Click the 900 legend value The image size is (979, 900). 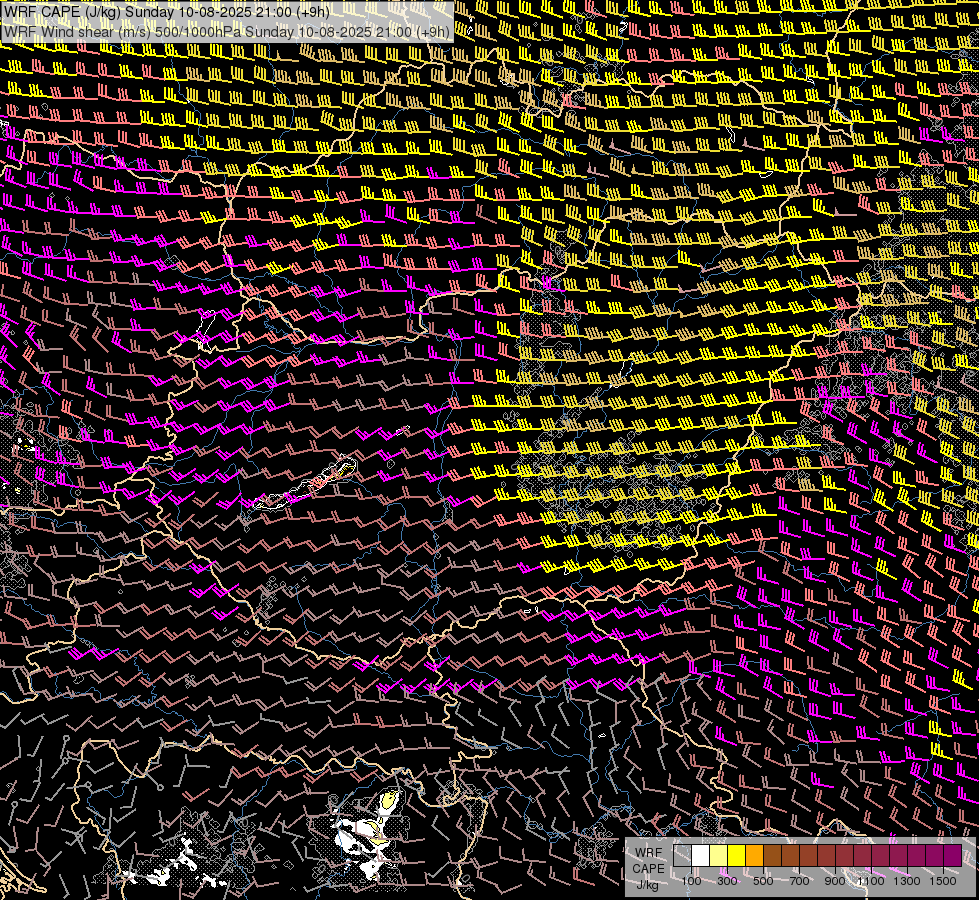835,881
